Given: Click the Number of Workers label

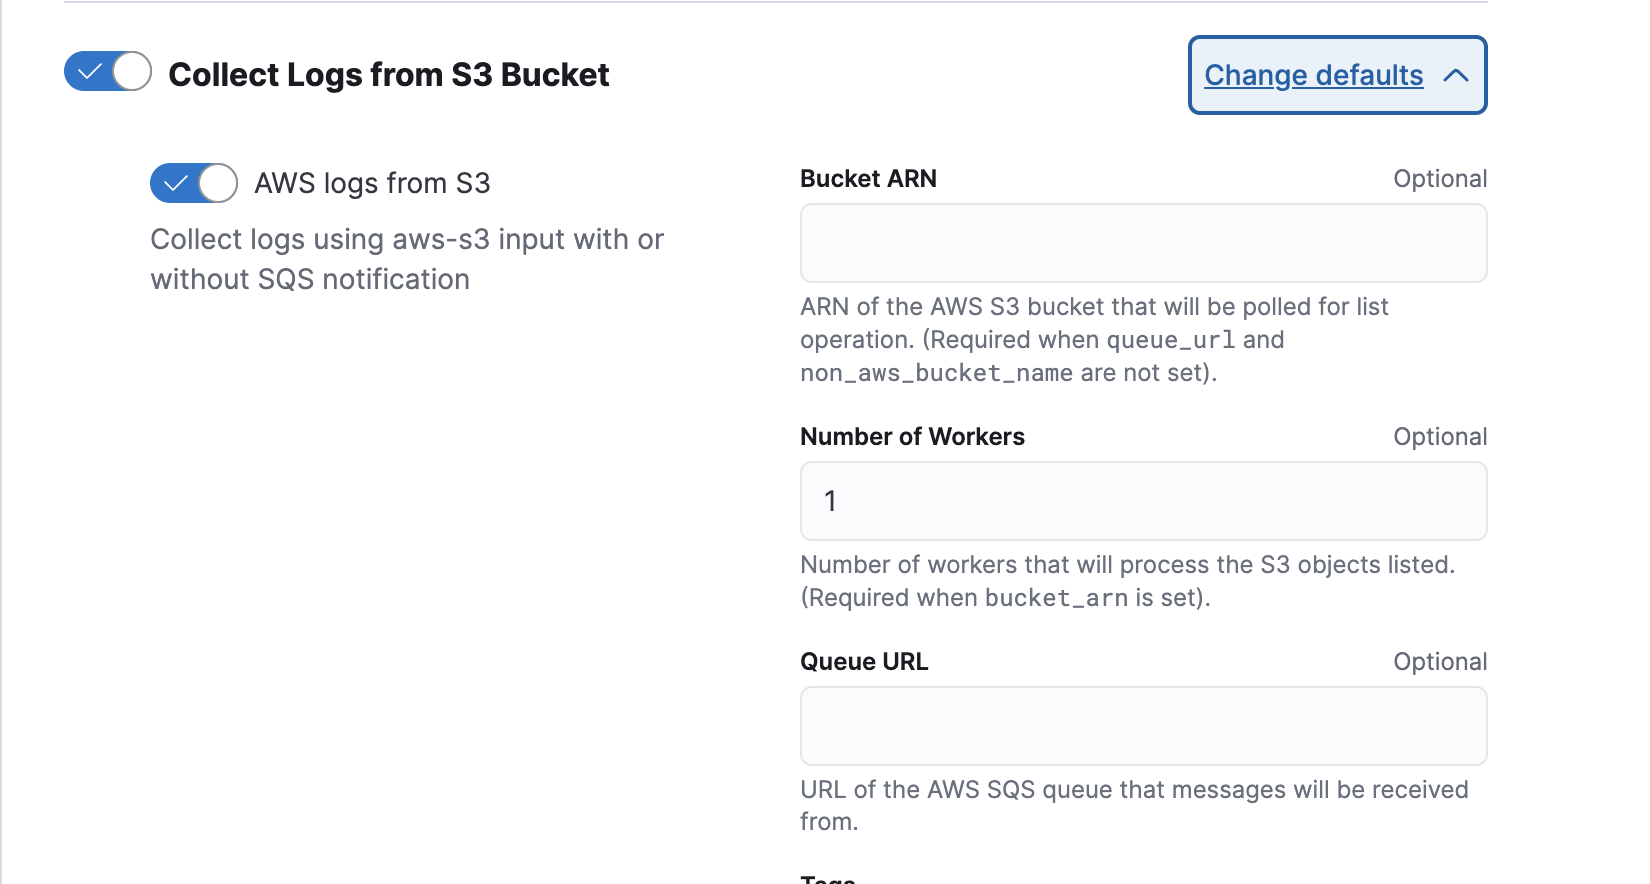Looking at the screenshot, I should coord(912,437).
